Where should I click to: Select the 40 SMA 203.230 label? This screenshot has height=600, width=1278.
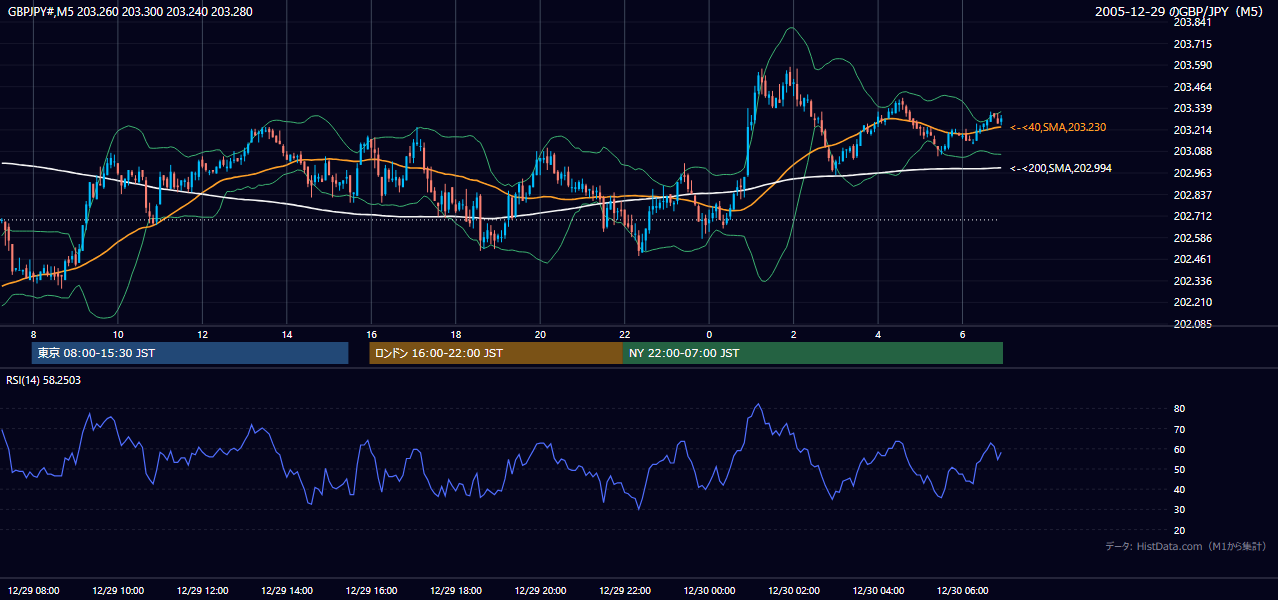click(x=1058, y=127)
